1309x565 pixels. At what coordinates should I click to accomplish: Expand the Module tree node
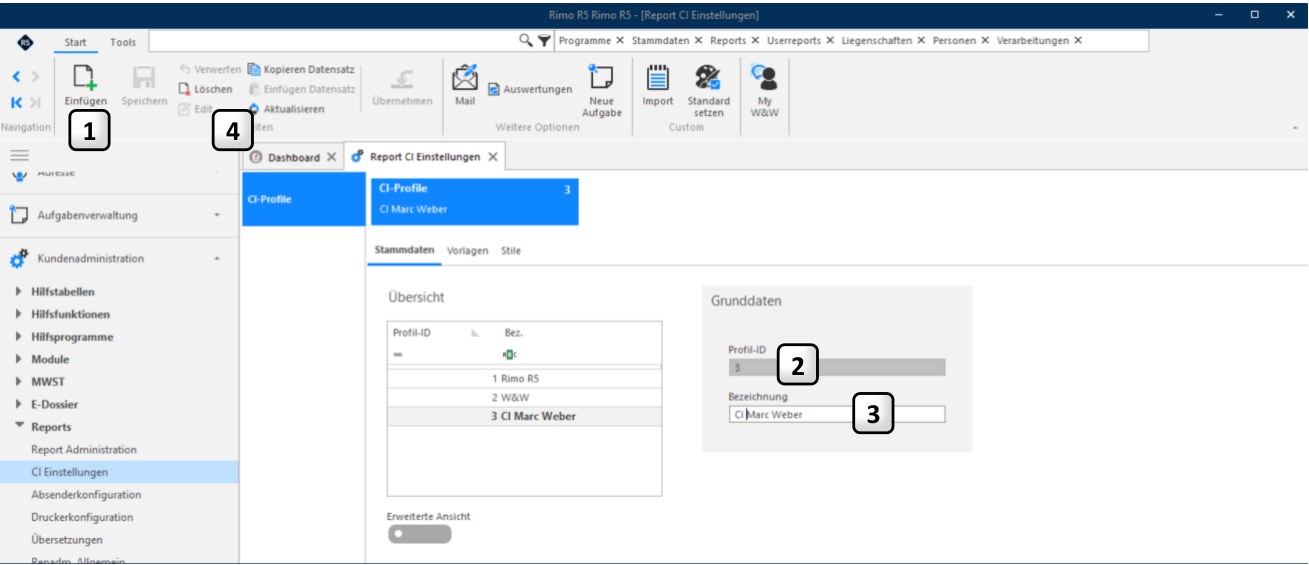[x=19, y=359]
